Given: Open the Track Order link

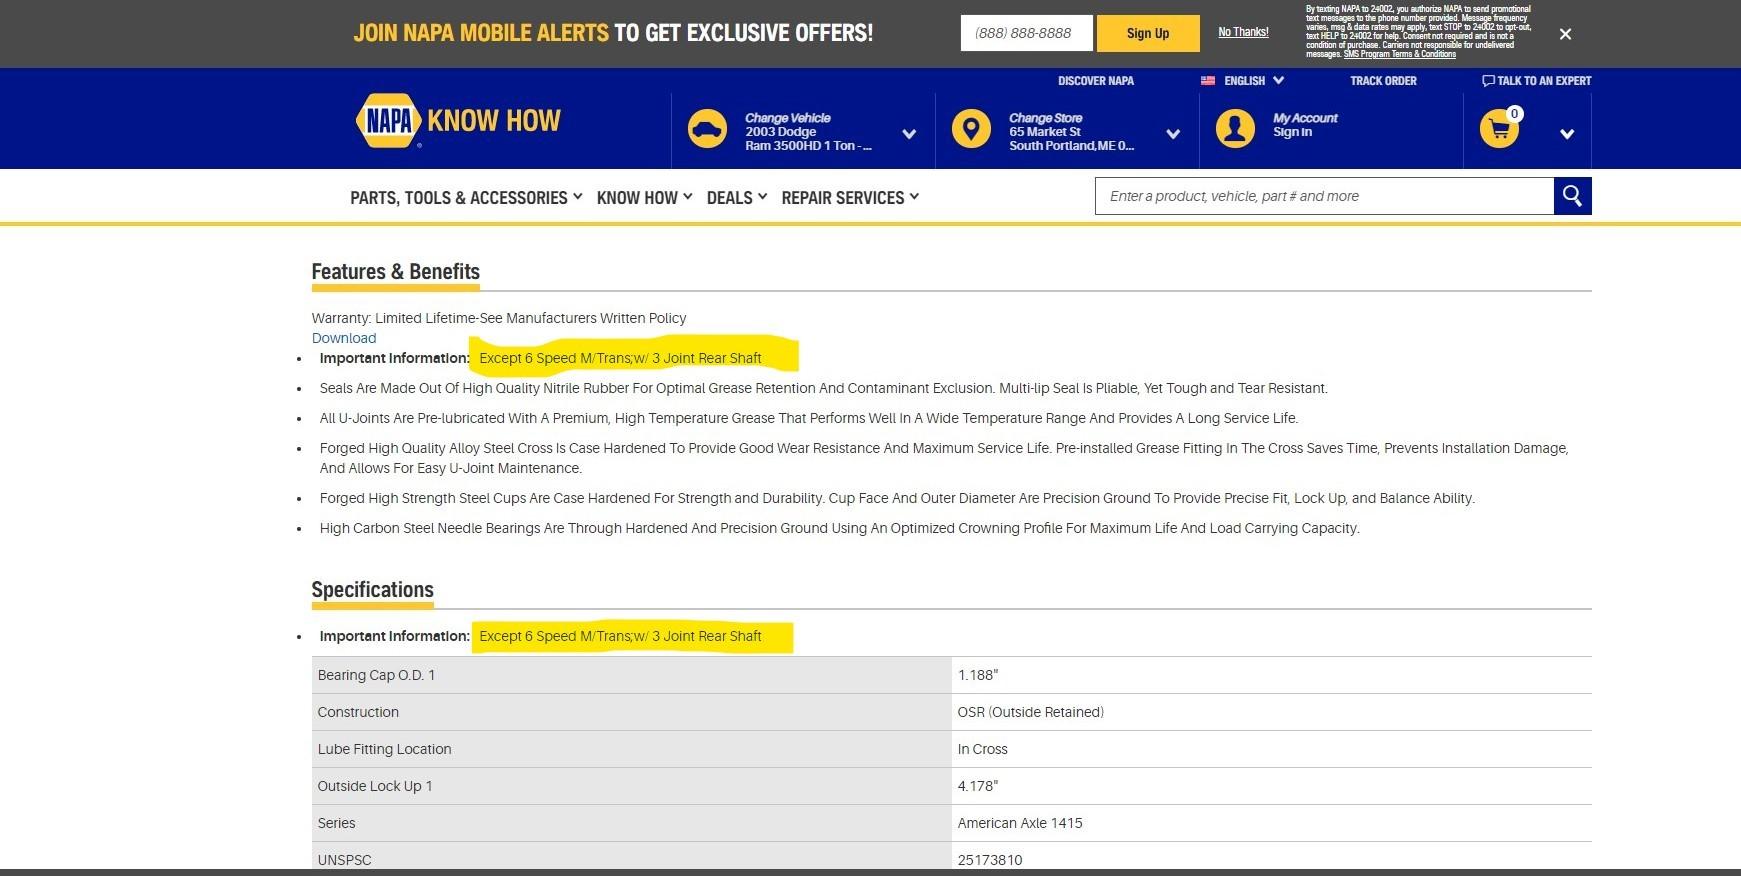Looking at the screenshot, I should click(1383, 81).
